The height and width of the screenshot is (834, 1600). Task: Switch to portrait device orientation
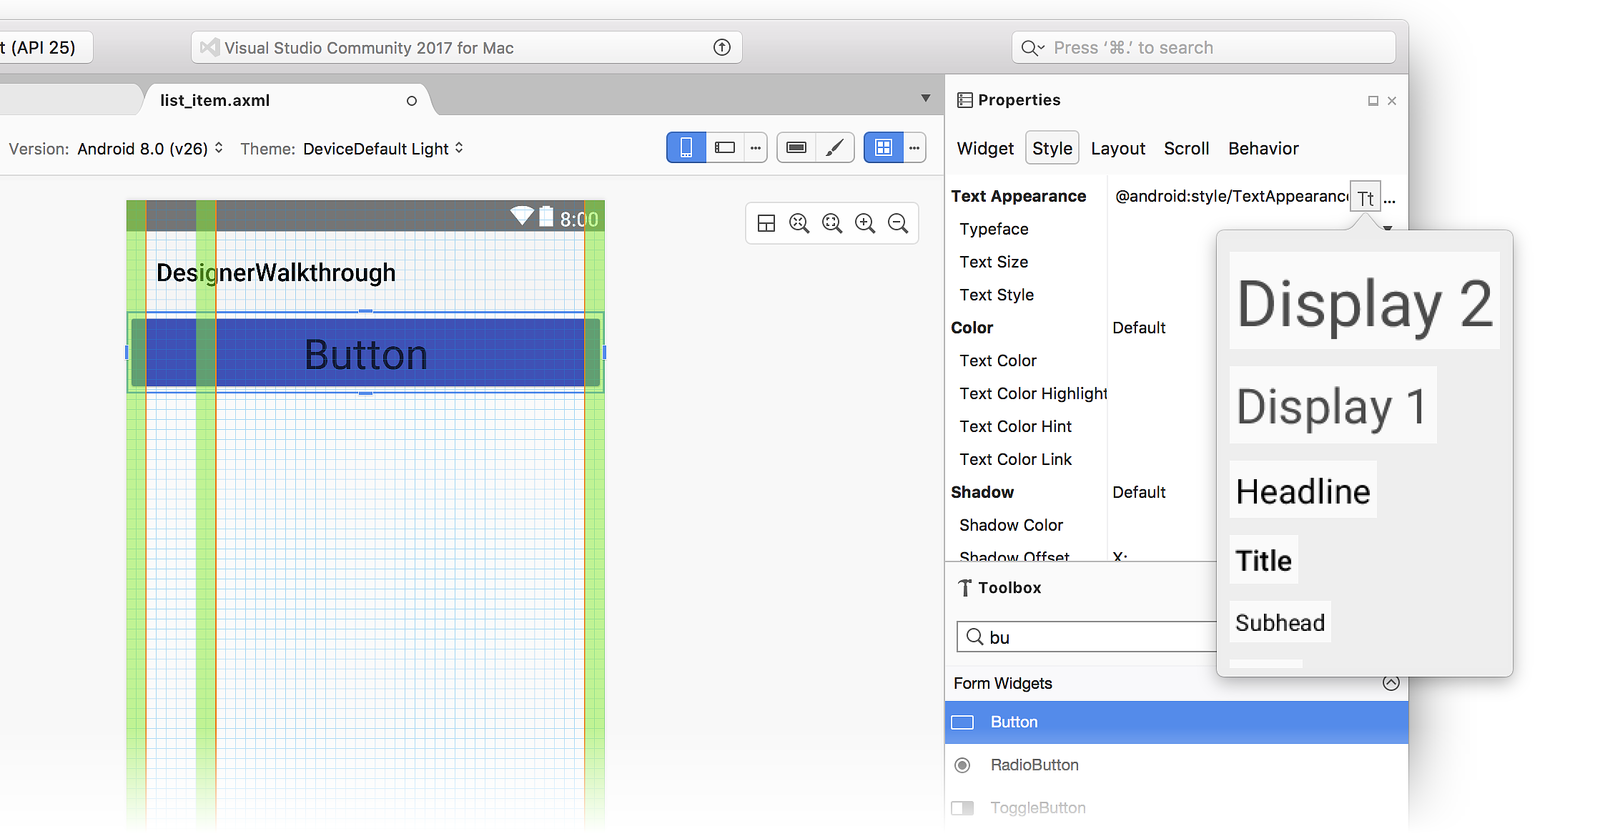tap(686, 148)
